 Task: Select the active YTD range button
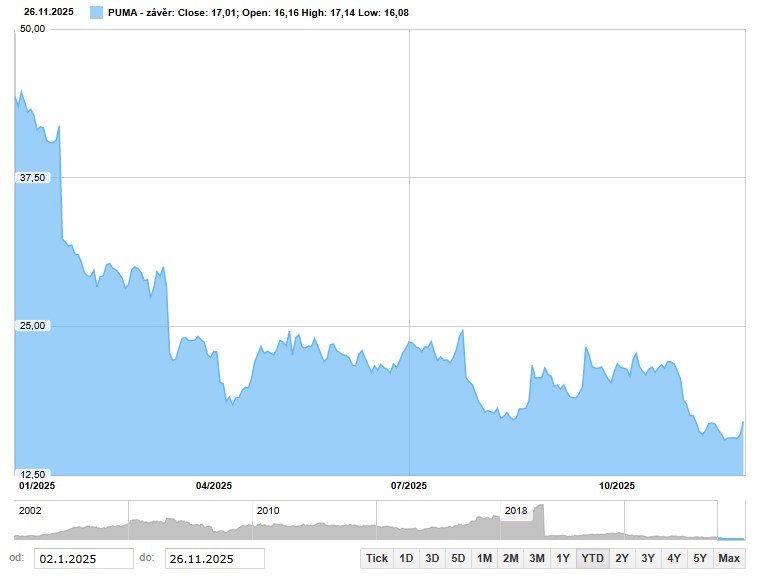[x=592, y=558]
